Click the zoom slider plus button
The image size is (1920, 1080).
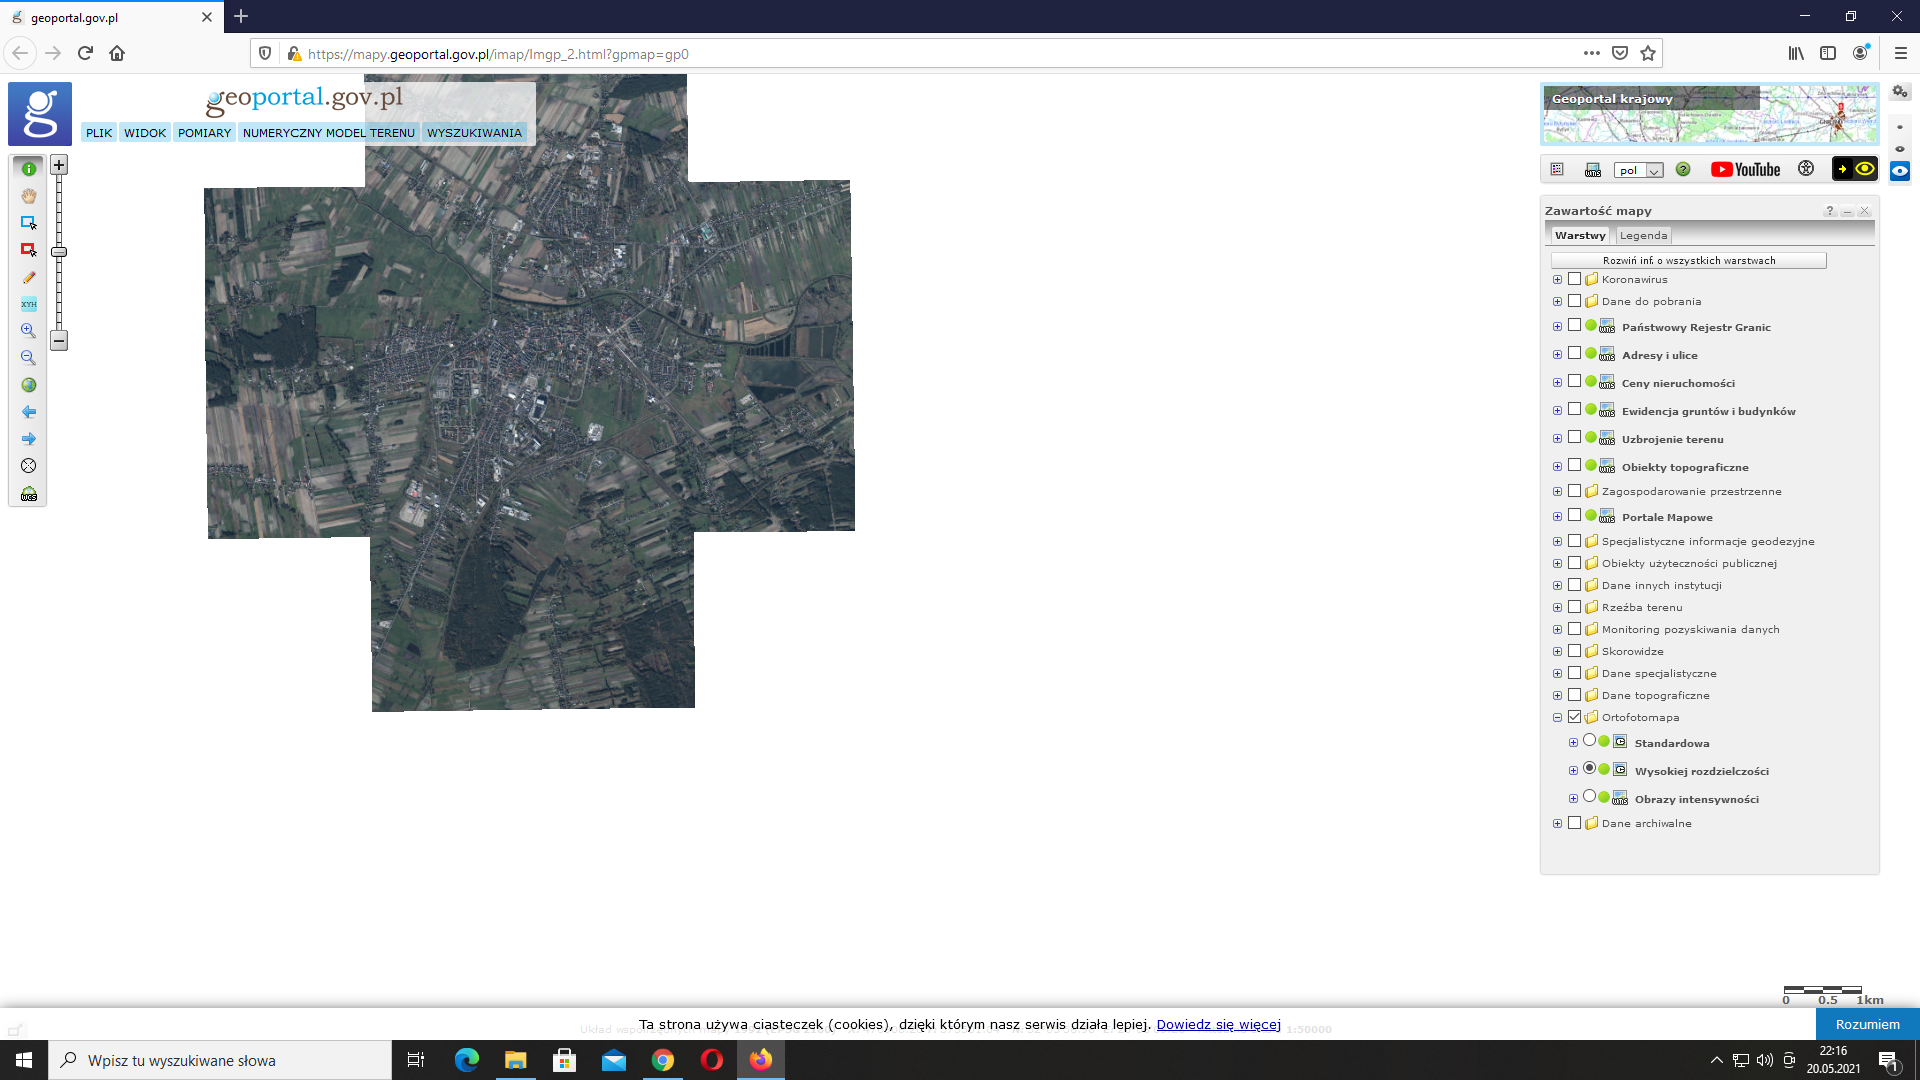pyautogui.click(x=59, y=165)
